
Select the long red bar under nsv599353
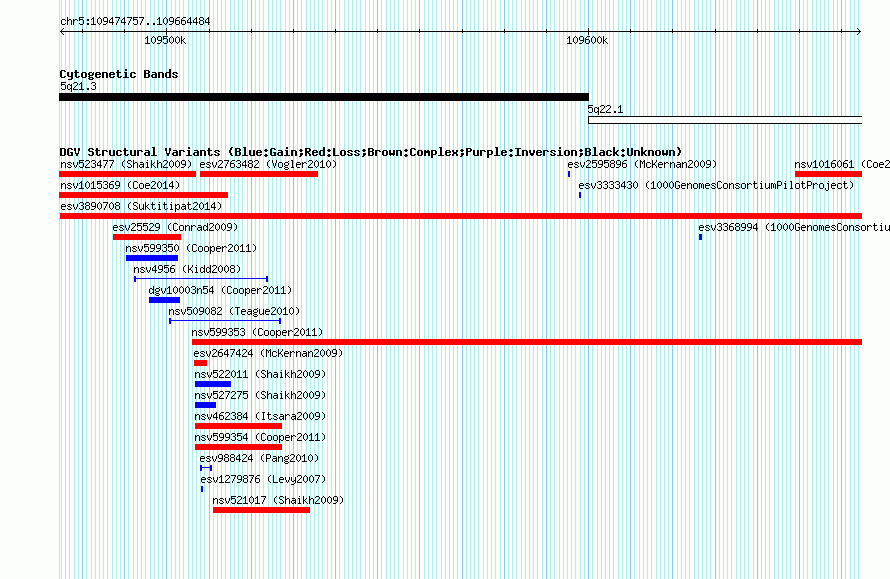click(527, 342)
